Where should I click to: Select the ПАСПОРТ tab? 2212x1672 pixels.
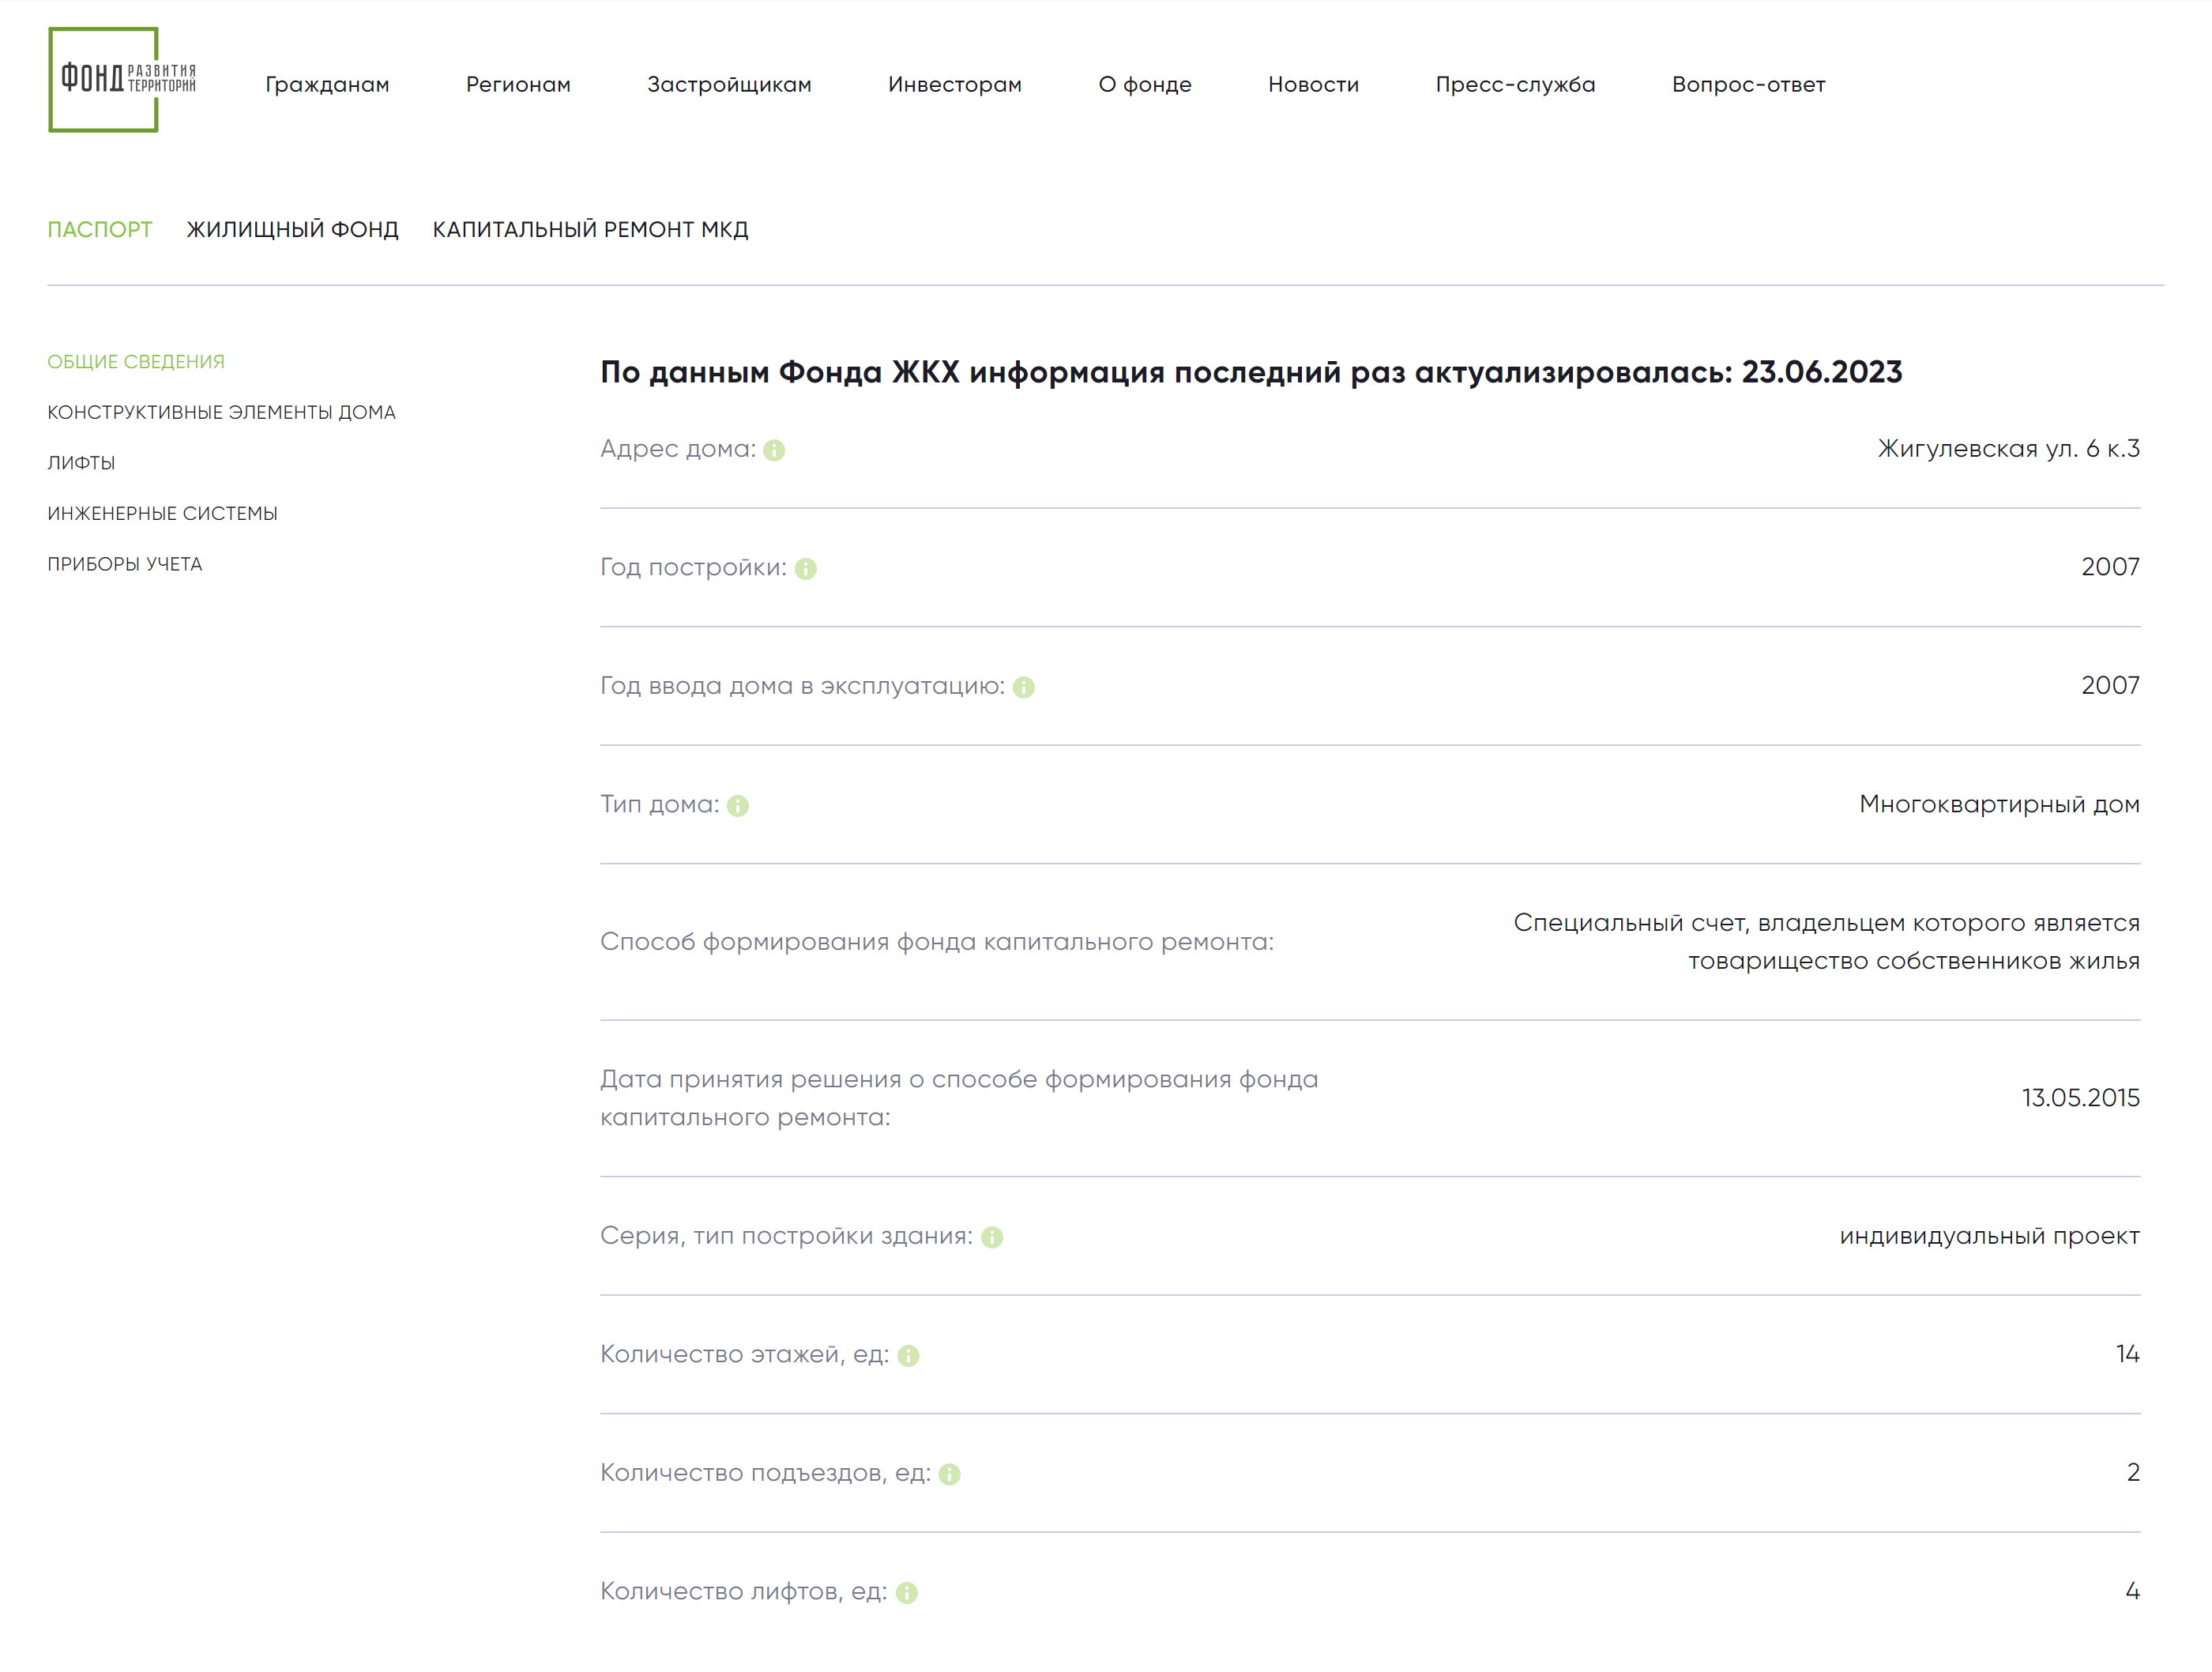(x=100, y=230)
